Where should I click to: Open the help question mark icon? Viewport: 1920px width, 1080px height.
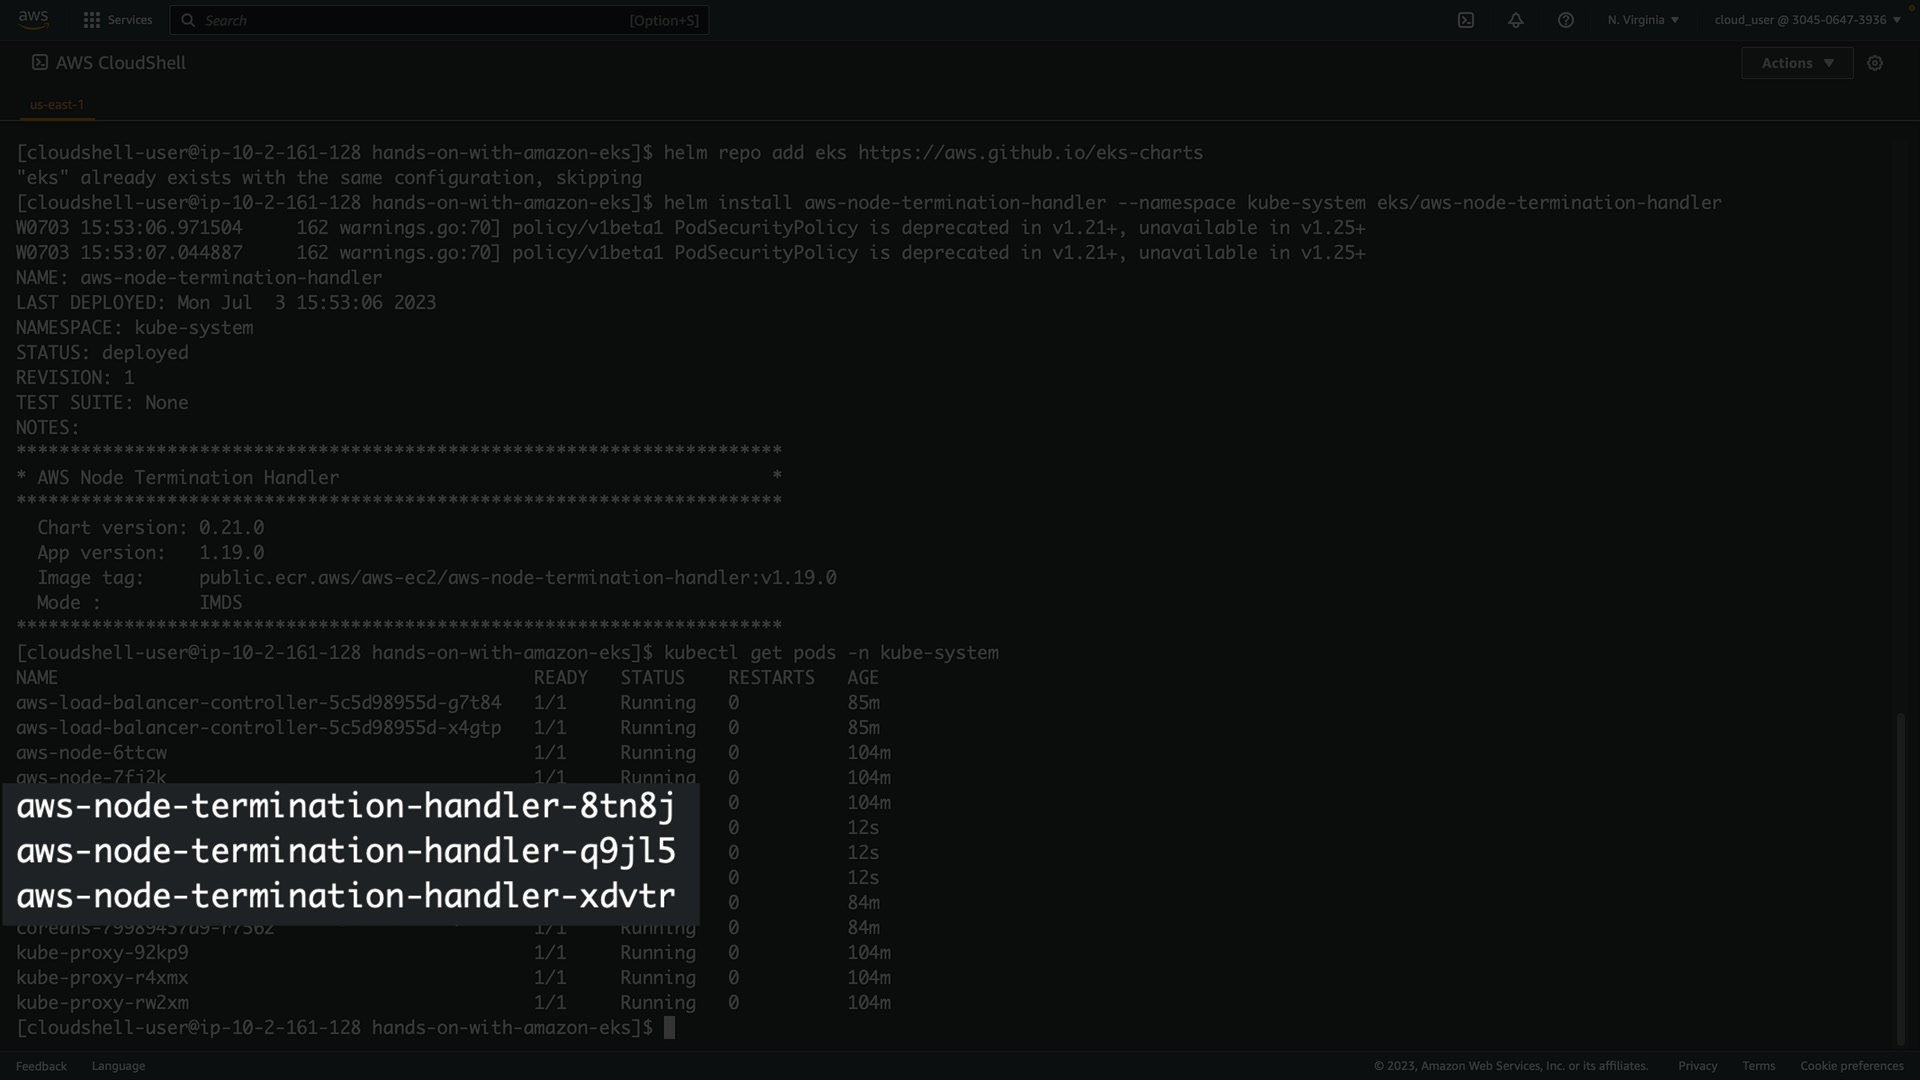1566,20
